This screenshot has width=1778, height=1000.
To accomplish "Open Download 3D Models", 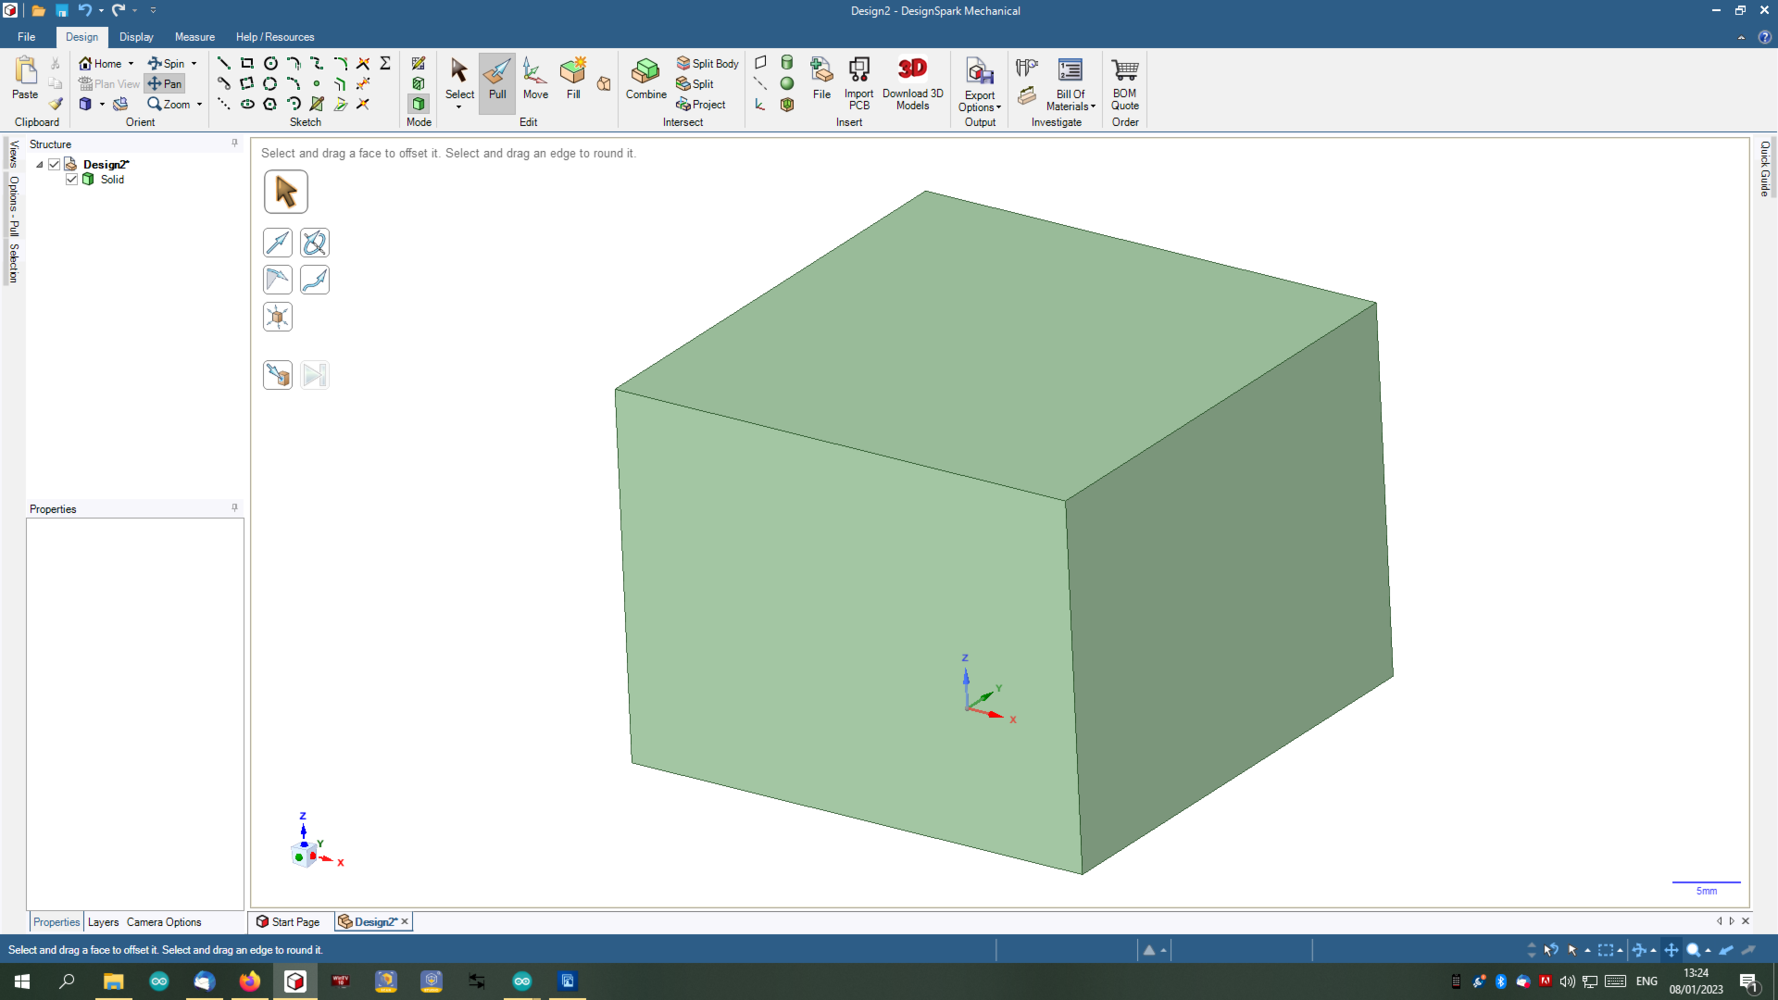I will pyautogui.click(x=912, y=82).
